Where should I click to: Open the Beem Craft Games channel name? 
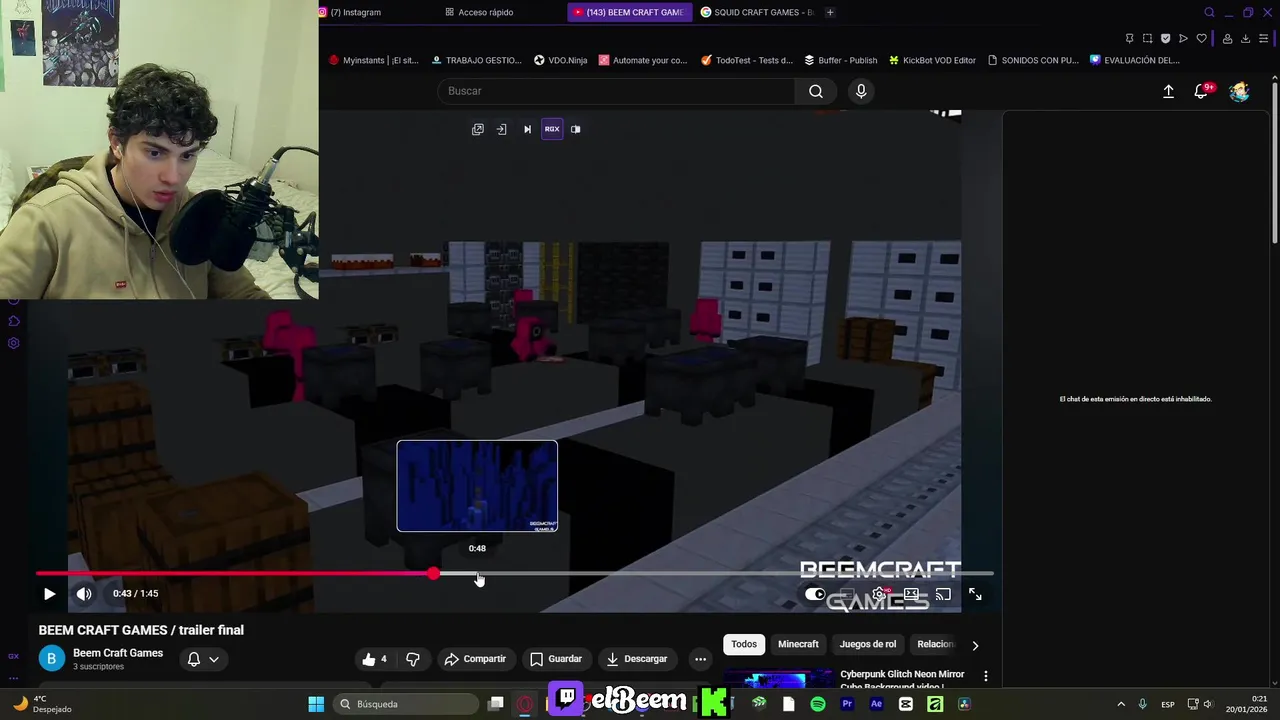118,653
